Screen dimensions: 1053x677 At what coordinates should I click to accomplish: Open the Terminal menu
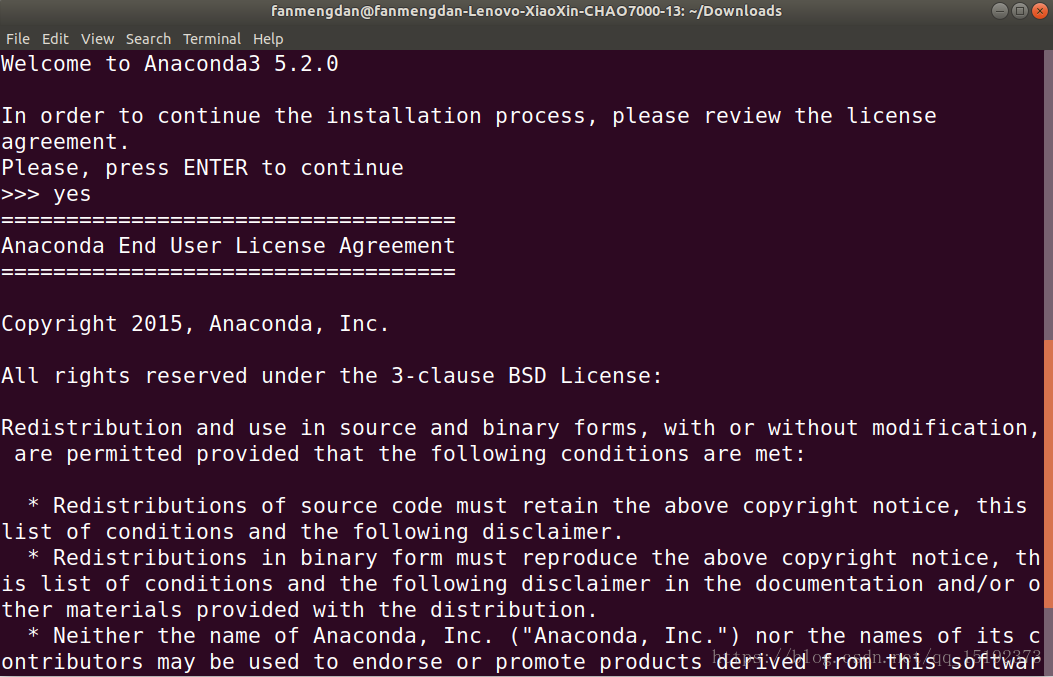point(211,39)
